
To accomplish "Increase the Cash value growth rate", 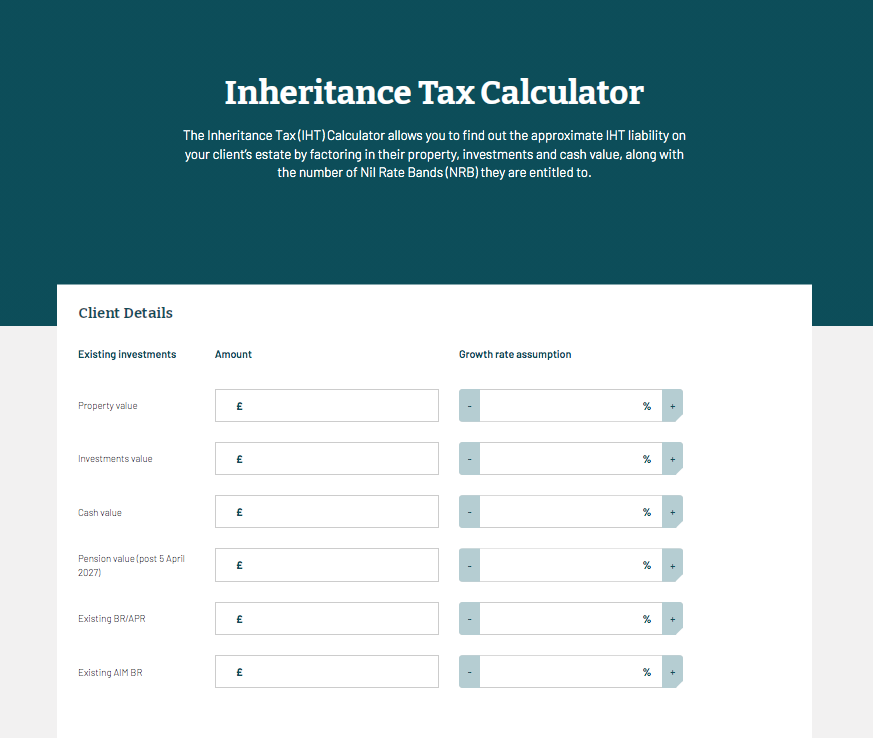I will [x=672, y=512].
